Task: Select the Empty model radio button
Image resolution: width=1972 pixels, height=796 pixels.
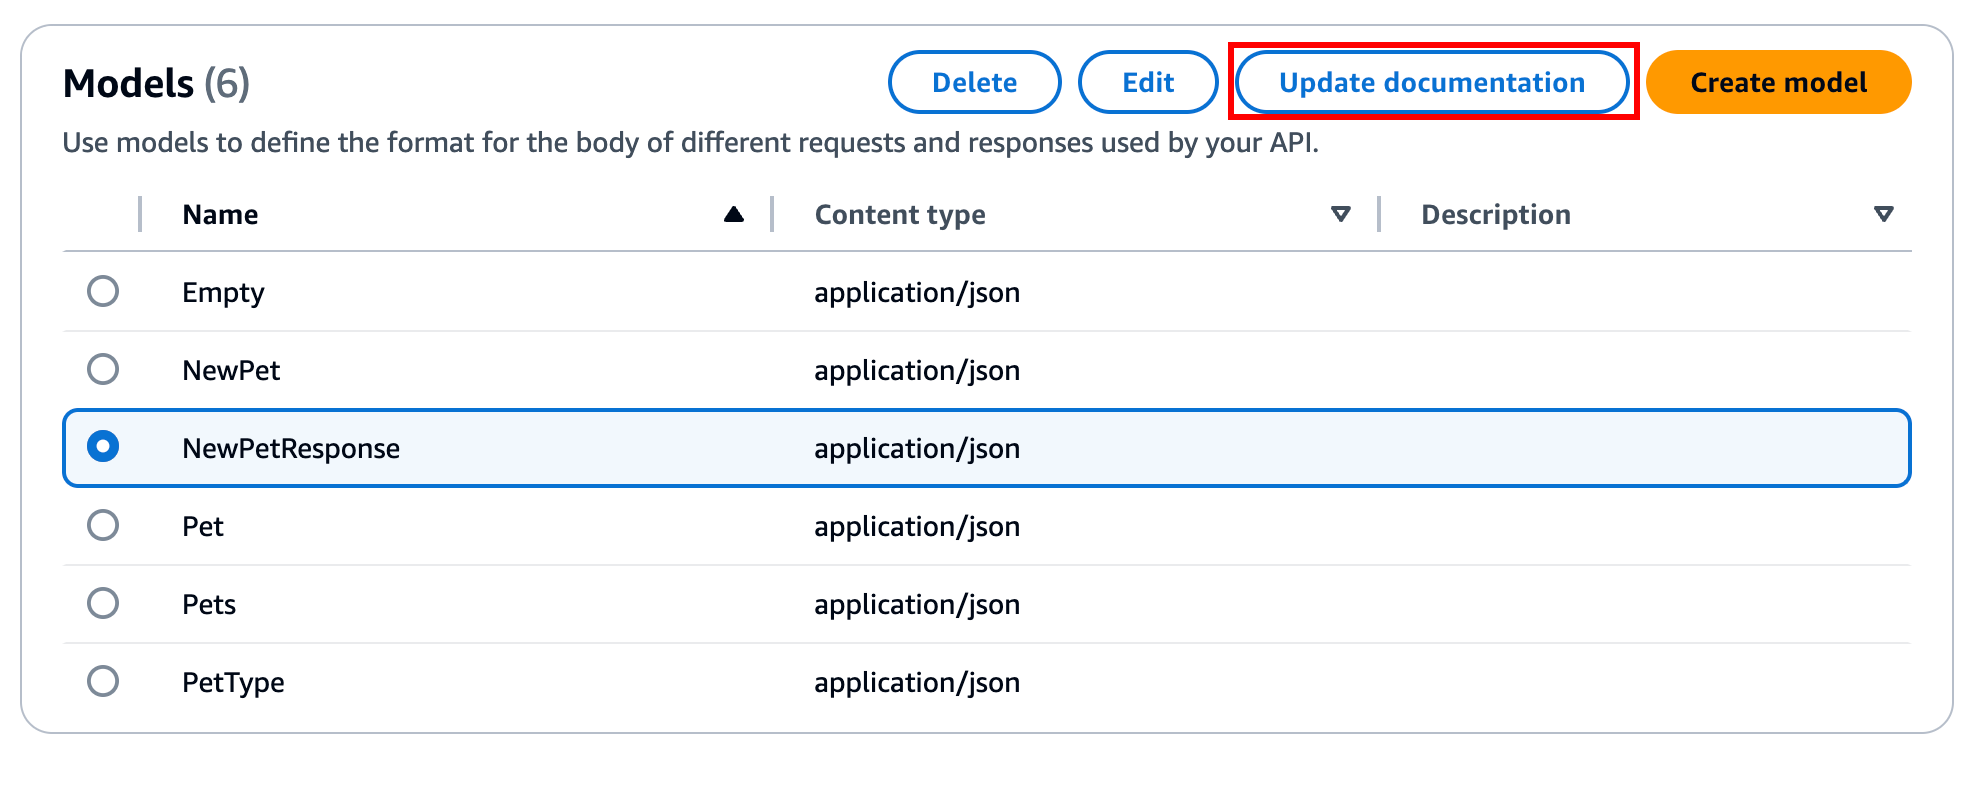Action: [103, 292]
